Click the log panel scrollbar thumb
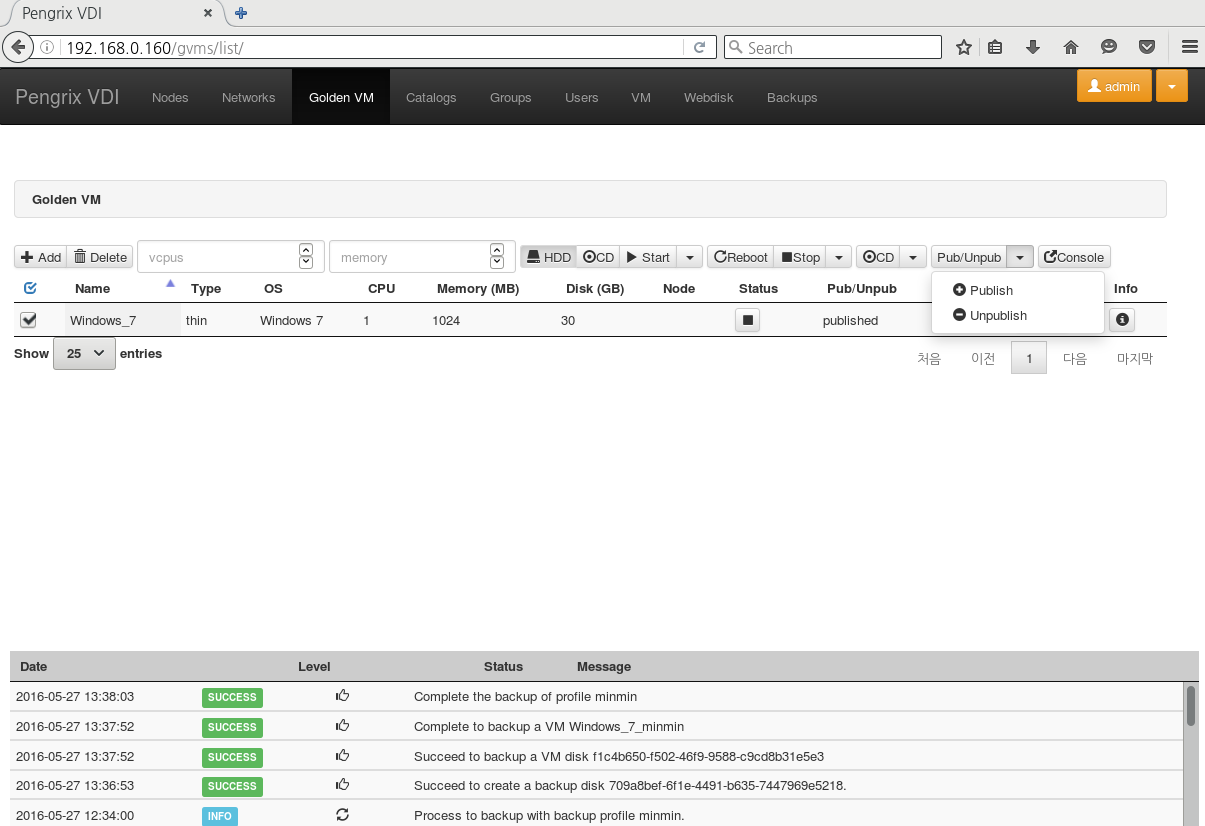 [1191, 705]
